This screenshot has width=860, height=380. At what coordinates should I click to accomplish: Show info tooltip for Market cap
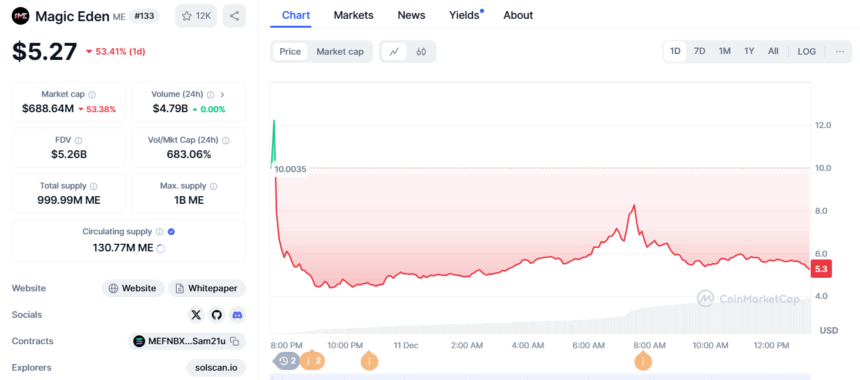point(92,94)
